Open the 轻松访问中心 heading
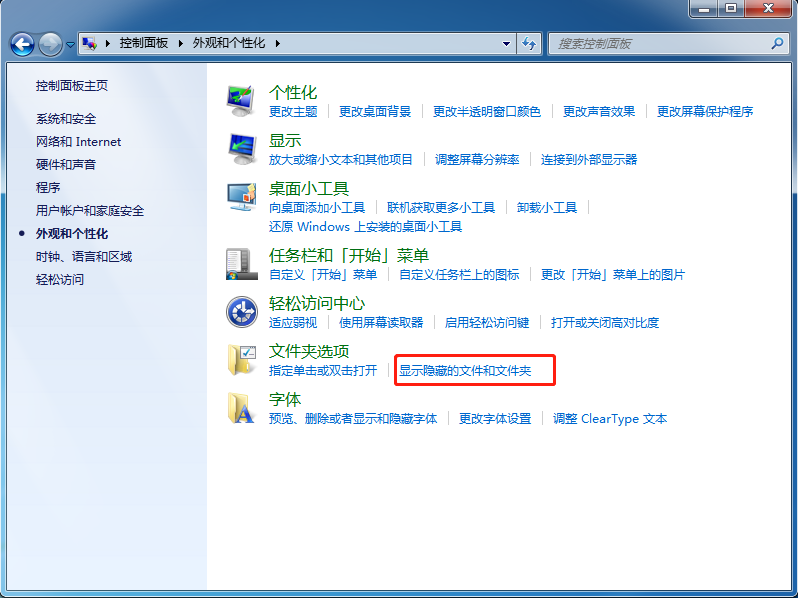 click(317, 303)
